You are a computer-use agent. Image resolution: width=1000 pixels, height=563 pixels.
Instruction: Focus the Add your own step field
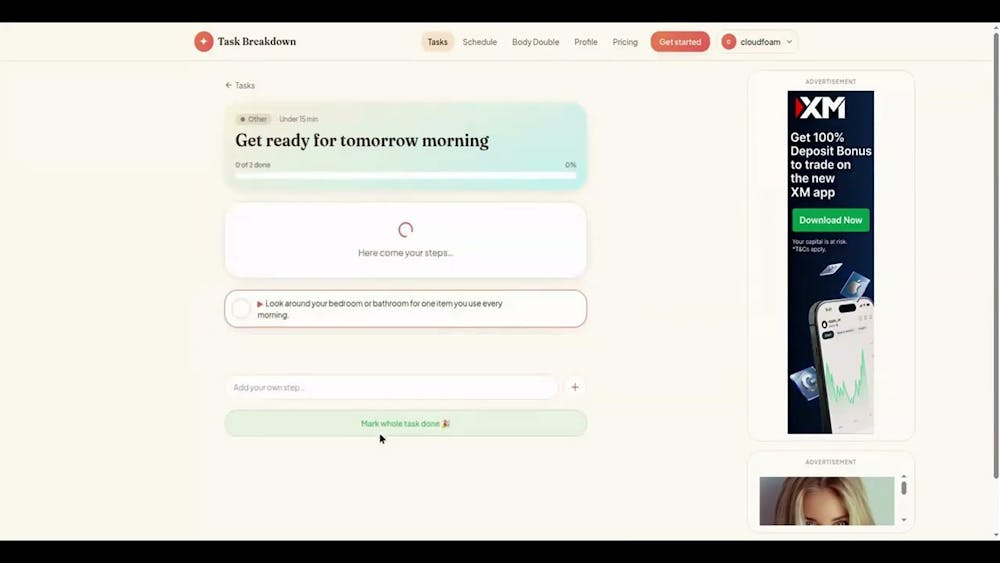(x=391, y=387)
